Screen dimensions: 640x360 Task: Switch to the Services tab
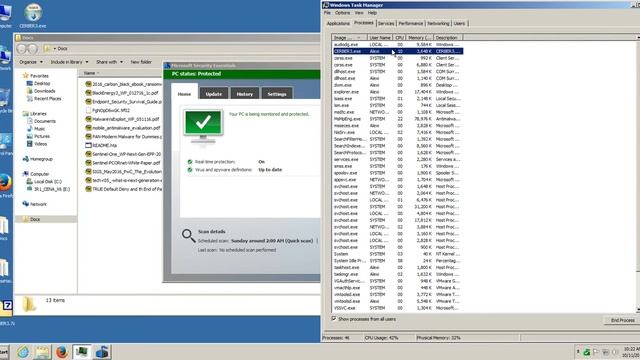386,24
